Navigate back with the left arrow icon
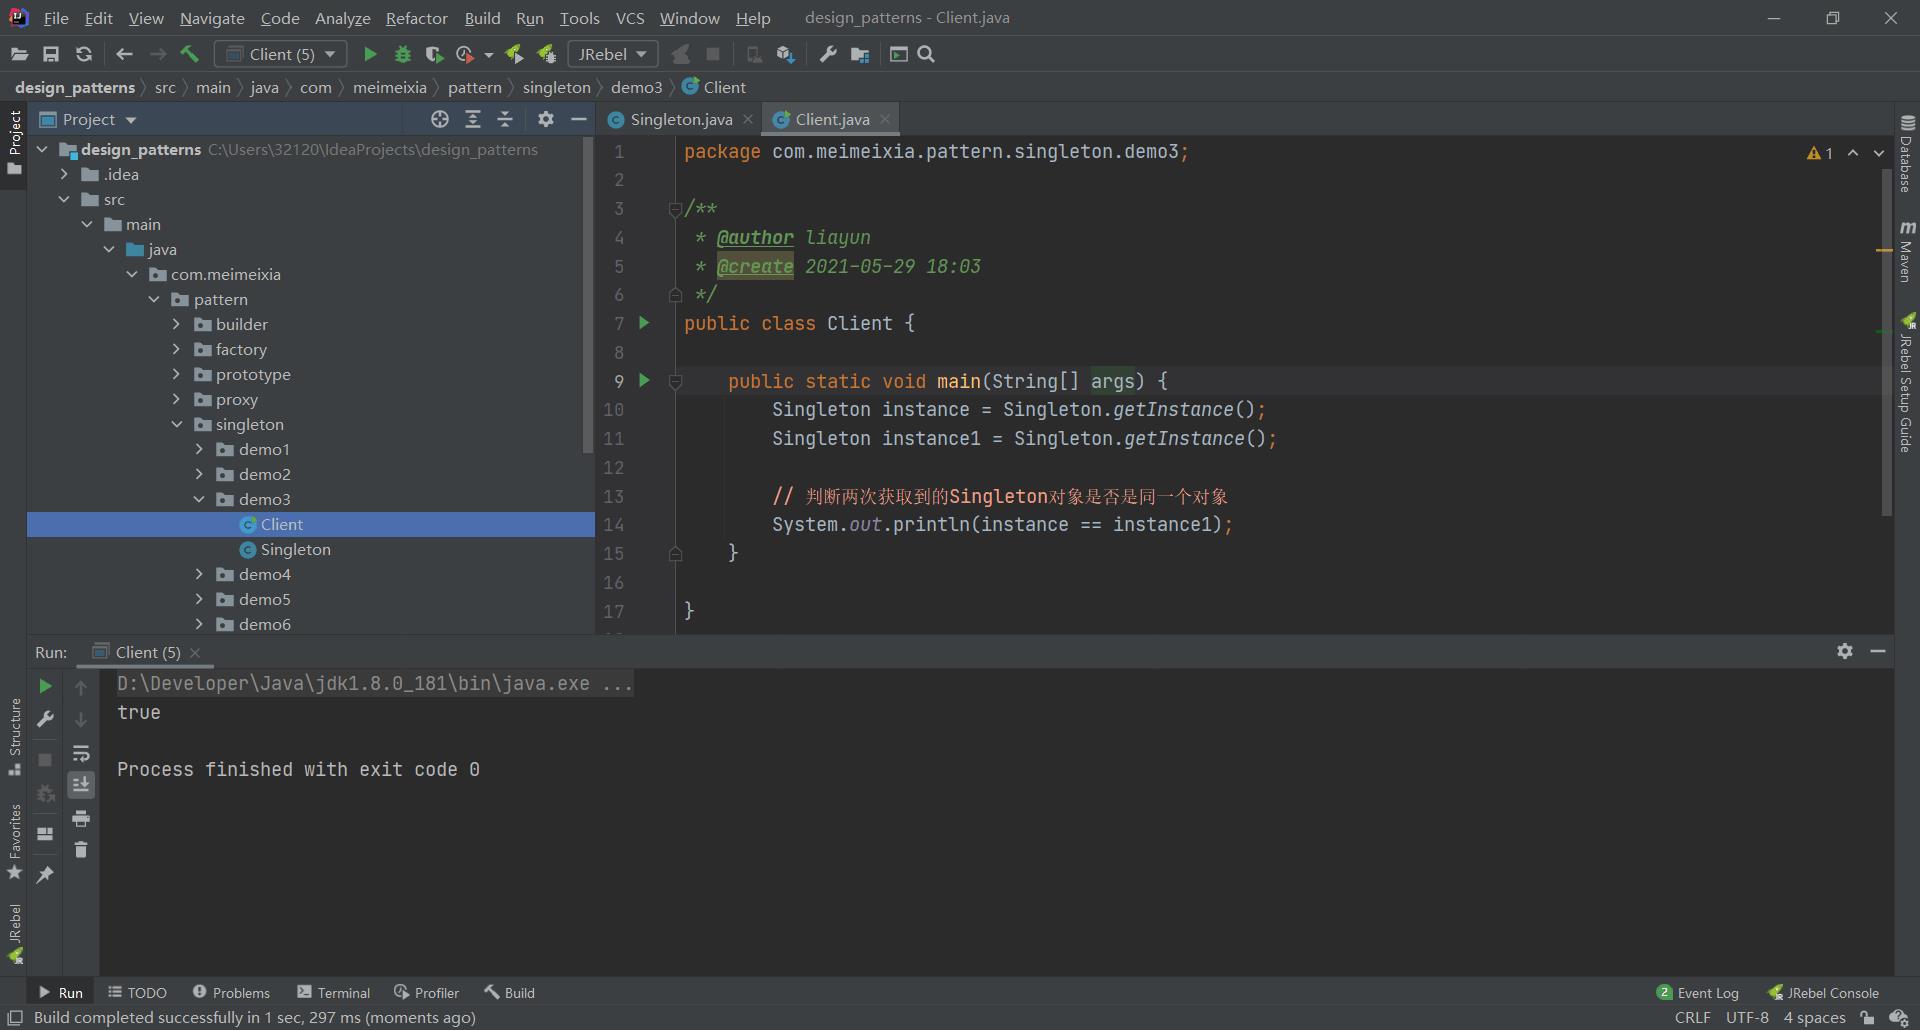1920x1030 pixels. pyautogui.click(x=124, y=54)
